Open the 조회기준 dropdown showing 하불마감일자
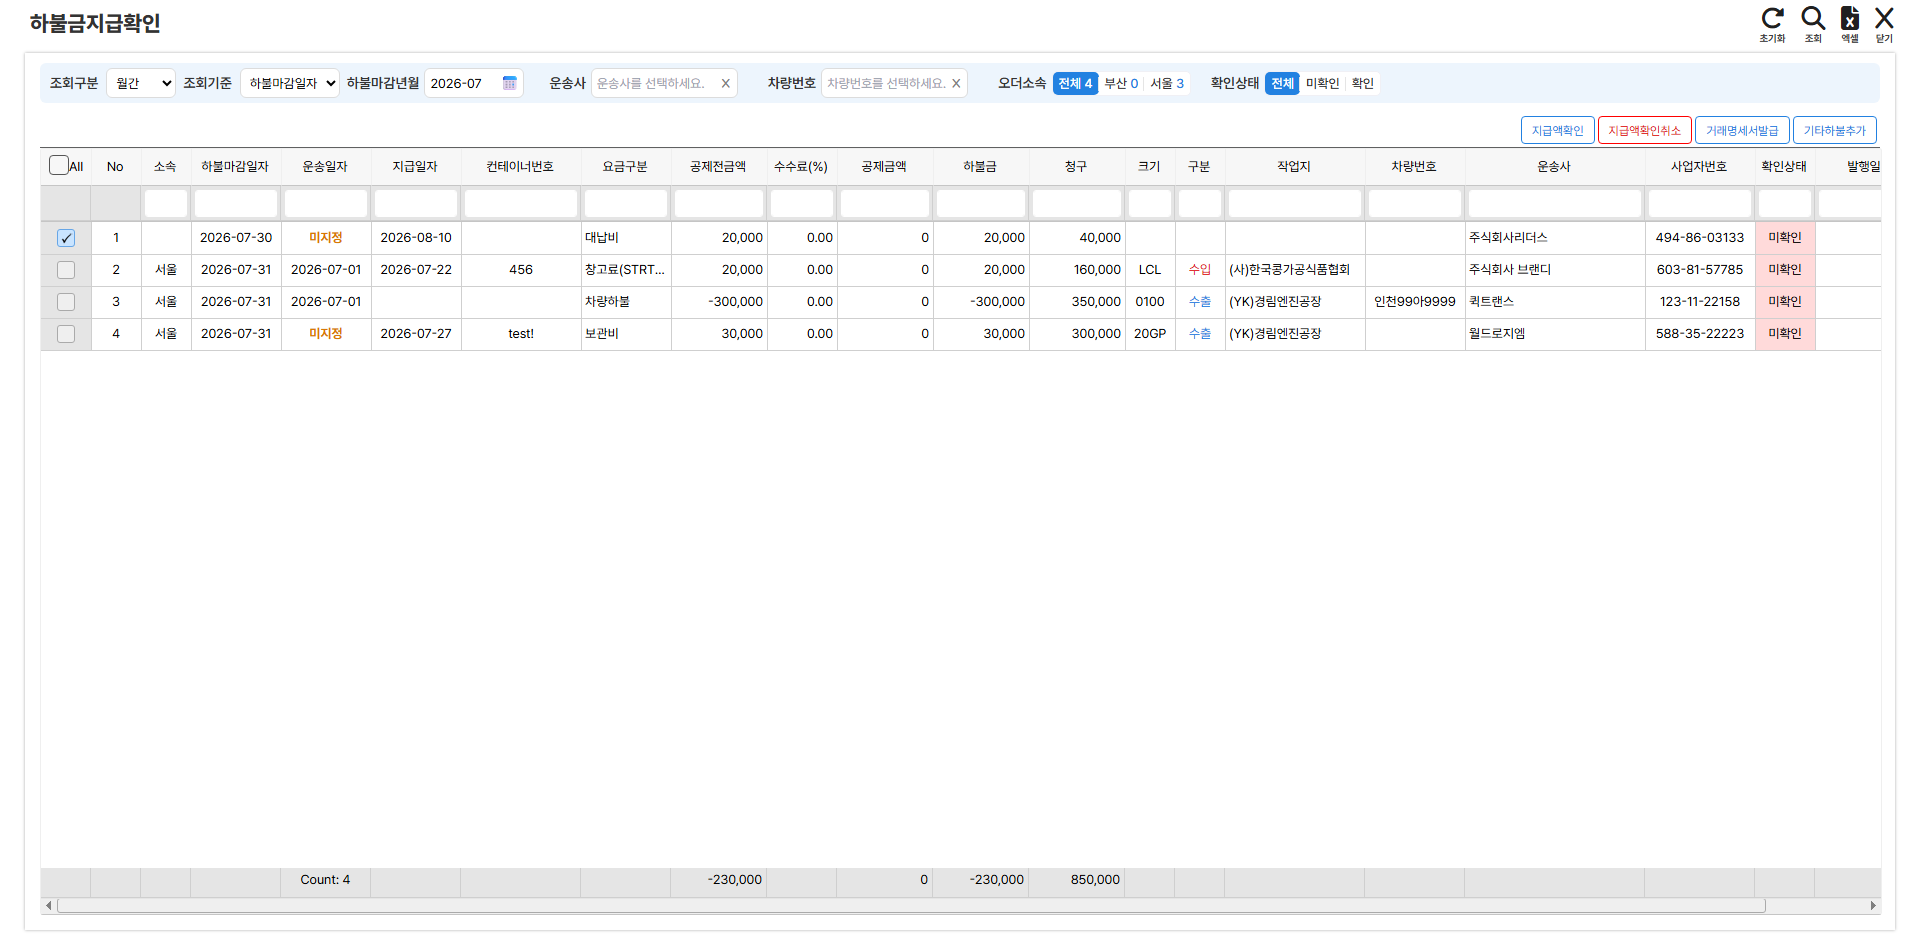 (x=290, y=83)
